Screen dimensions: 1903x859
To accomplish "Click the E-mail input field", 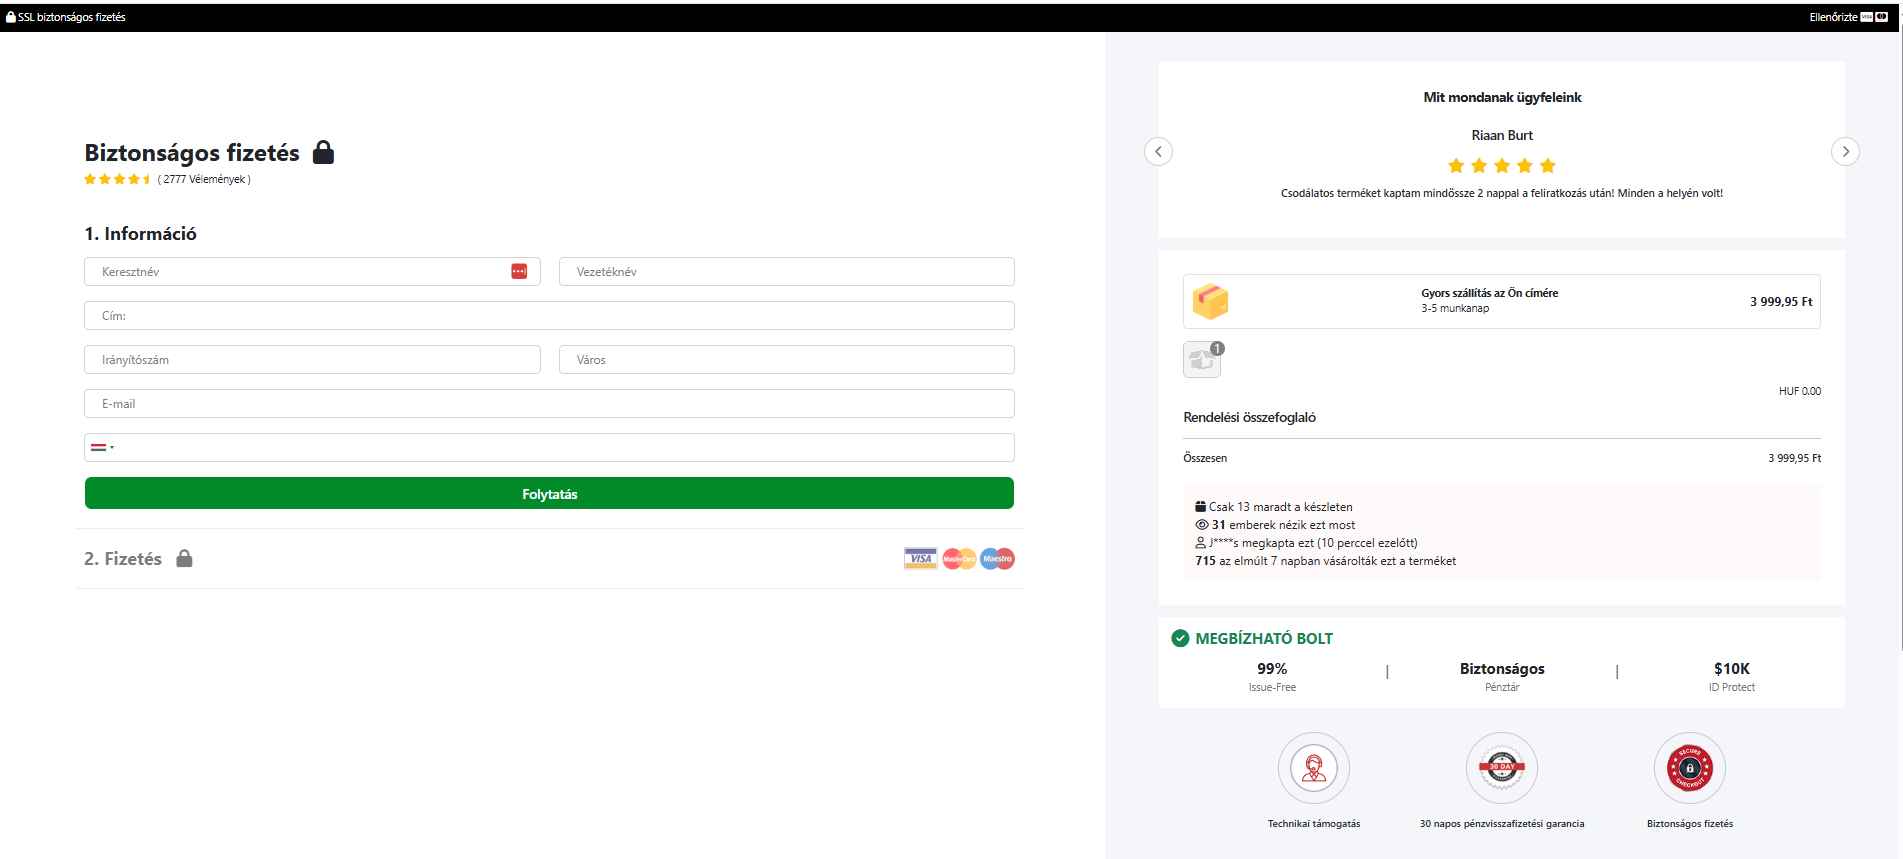I will [549, 404].
